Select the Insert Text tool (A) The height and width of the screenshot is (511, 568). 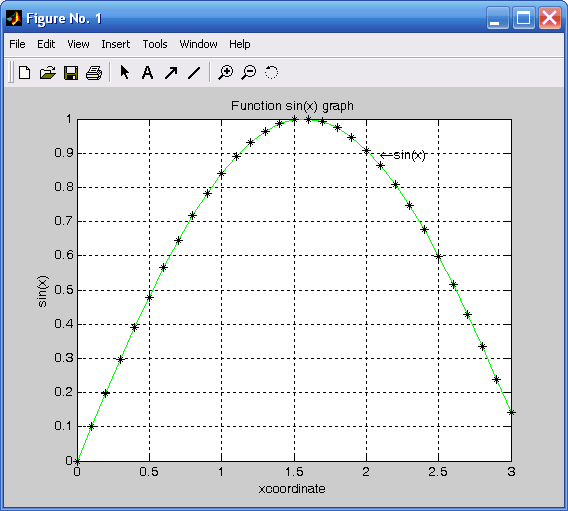147,72
